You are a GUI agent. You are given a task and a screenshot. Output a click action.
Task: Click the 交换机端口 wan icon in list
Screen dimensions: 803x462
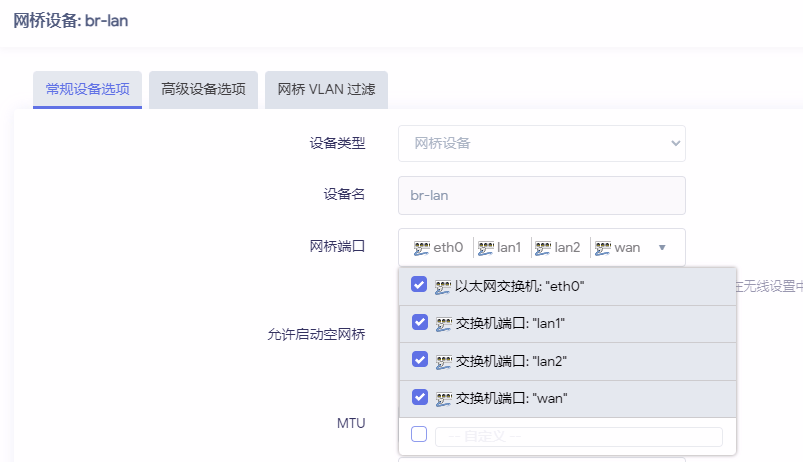443,398
